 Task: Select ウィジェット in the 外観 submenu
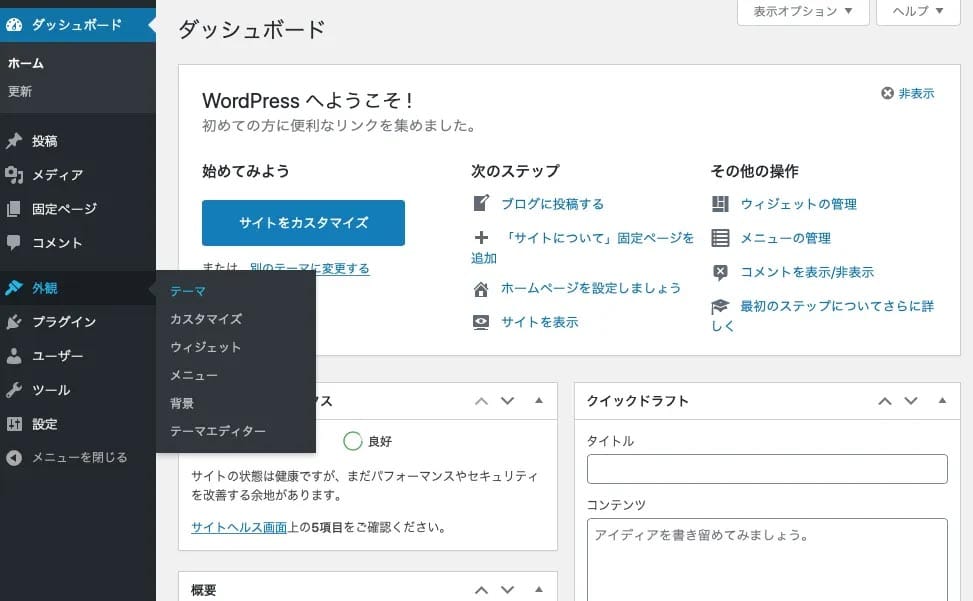tap(205, 347)
